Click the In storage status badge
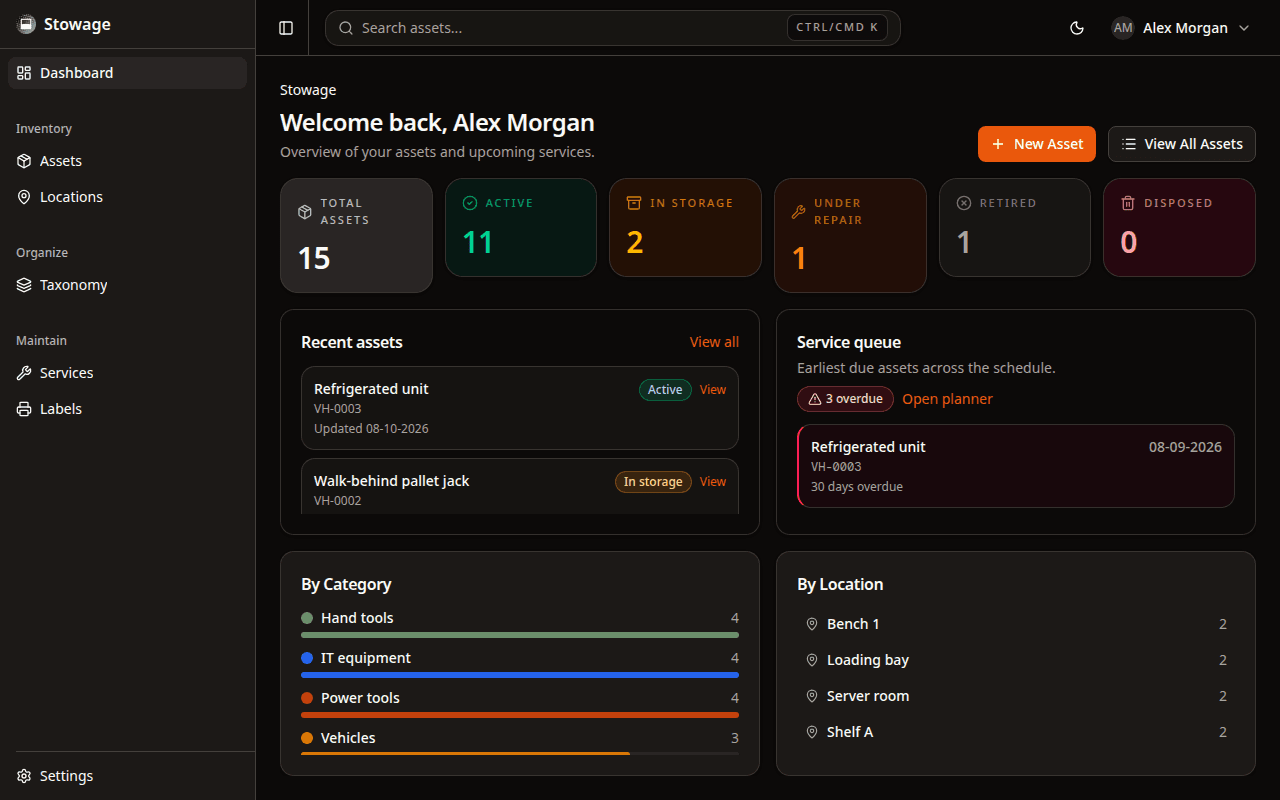The height and width of the screenshot is (800, 1280). tap(653, 482)
